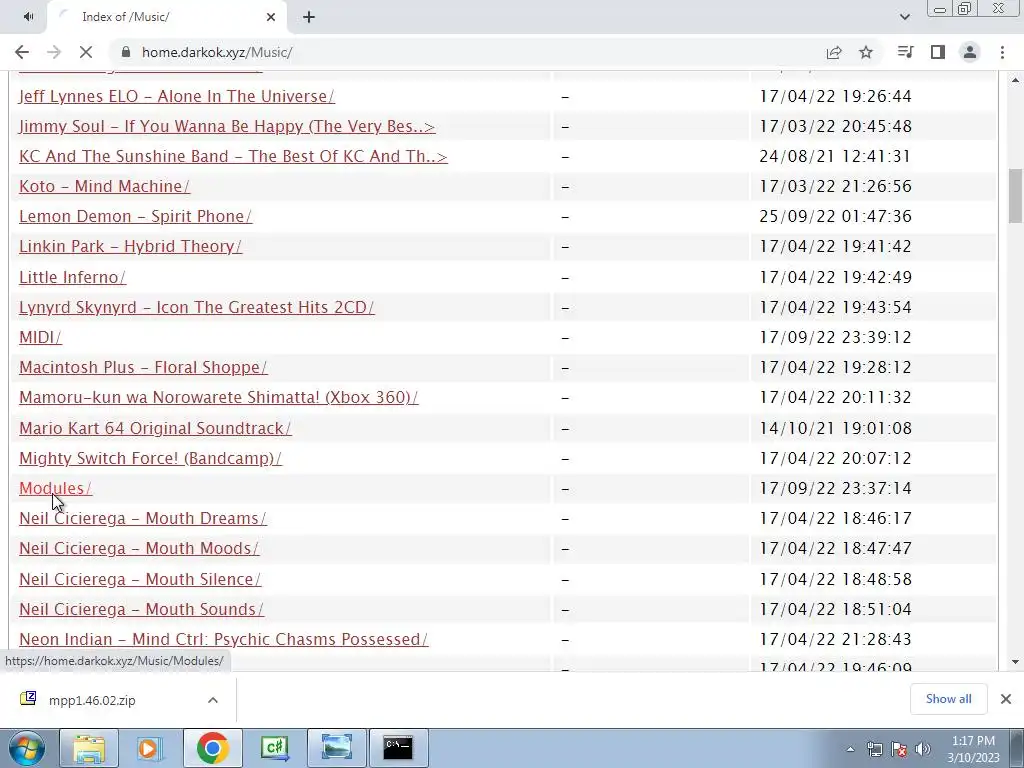Open the Little Inferno folder

72,277
